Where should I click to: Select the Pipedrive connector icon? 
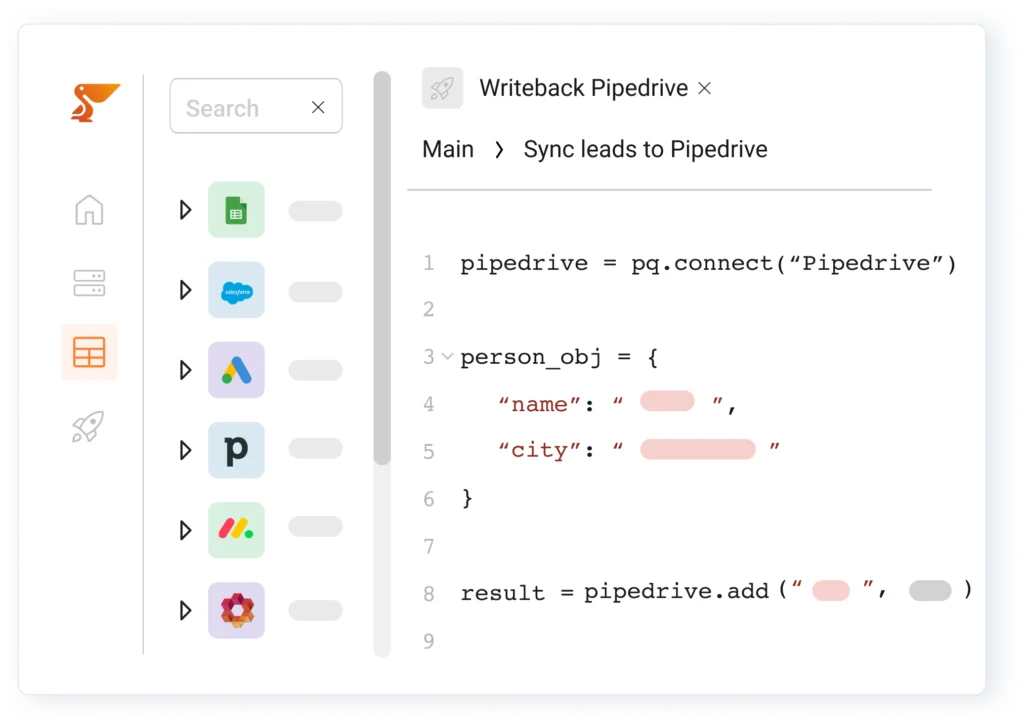[x=236, y=450]
